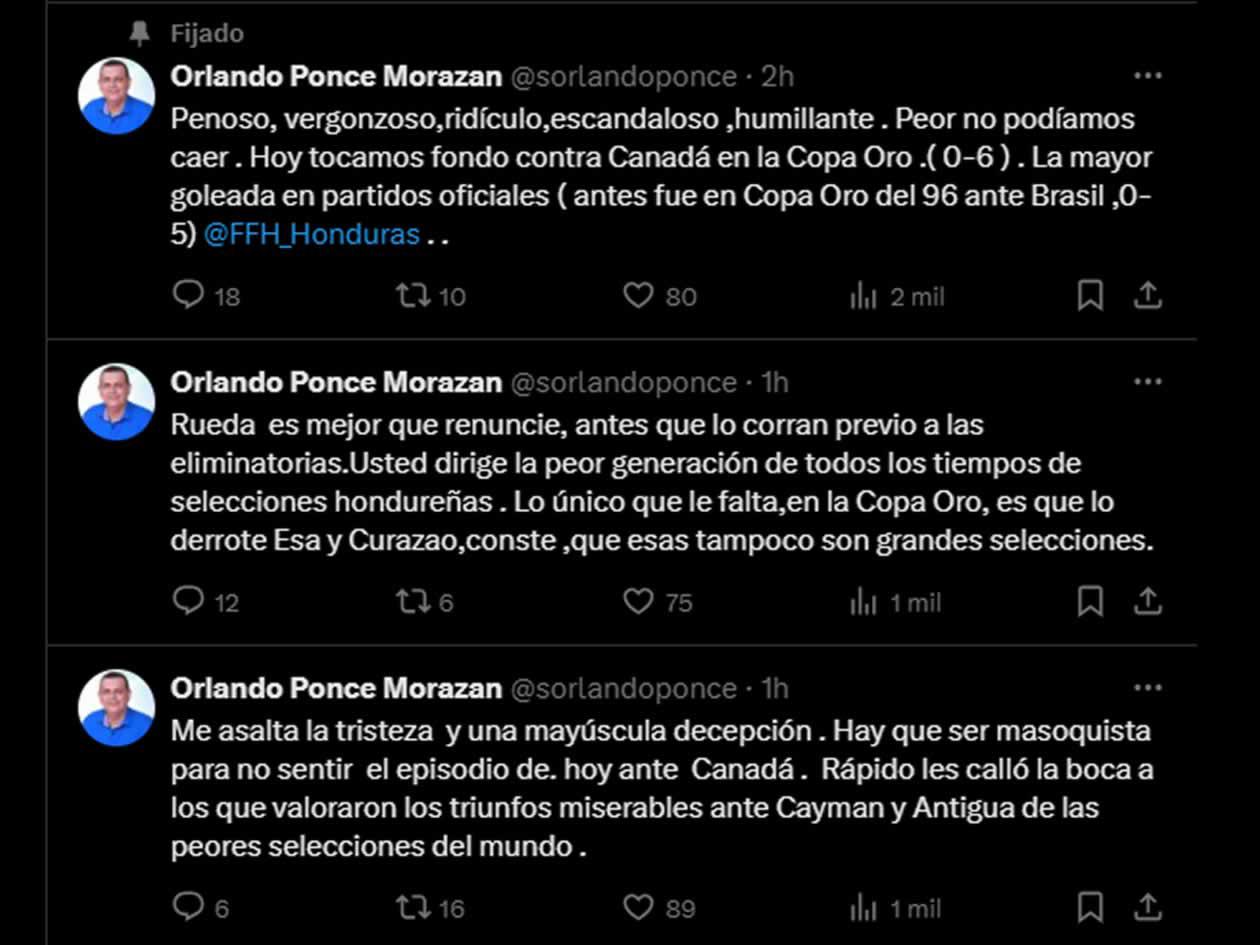Share the Rueda resignation tweet
This screenshot has width=1260, height=945.
pos(1148,601)
